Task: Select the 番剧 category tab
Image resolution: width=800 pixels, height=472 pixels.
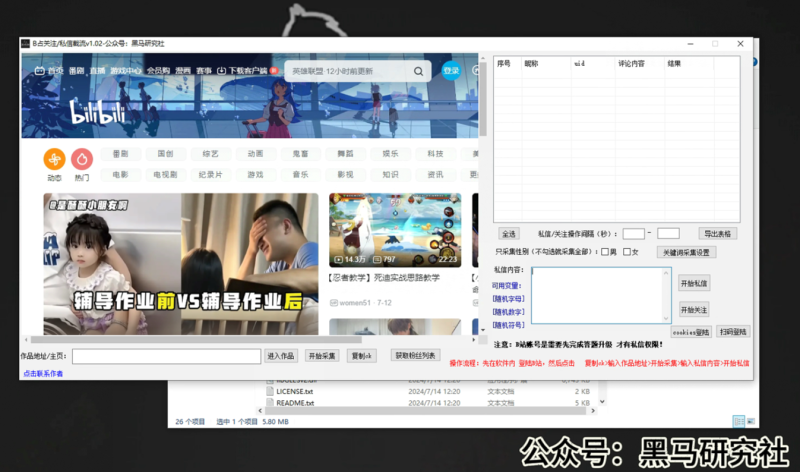Action: (x=120, y=154)
